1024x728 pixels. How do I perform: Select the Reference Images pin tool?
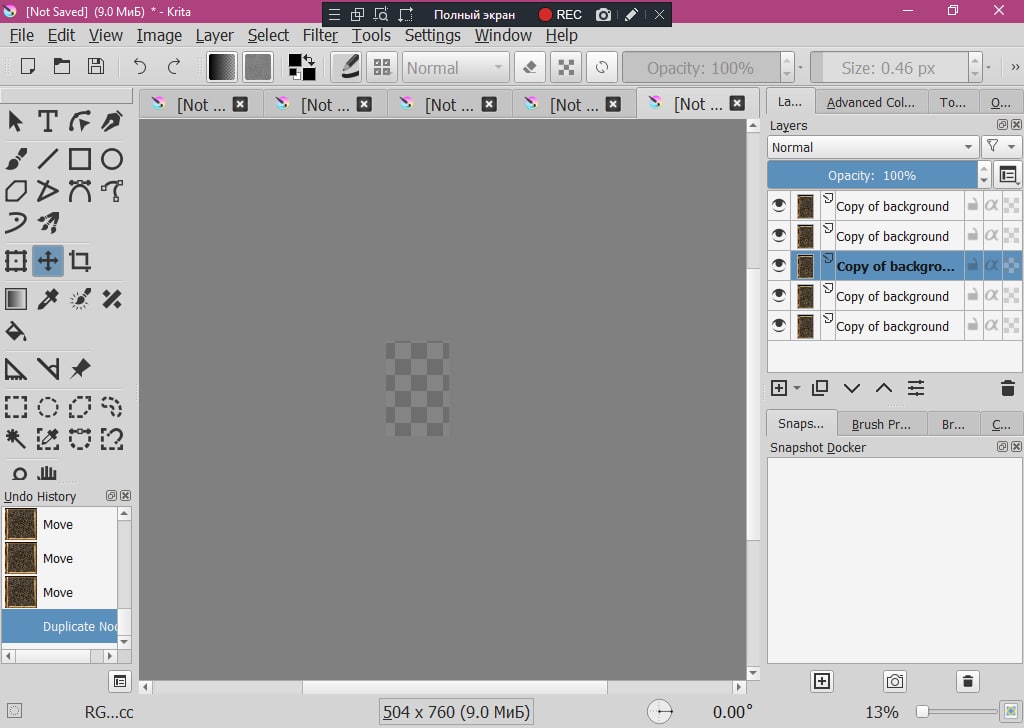point(80,369)
